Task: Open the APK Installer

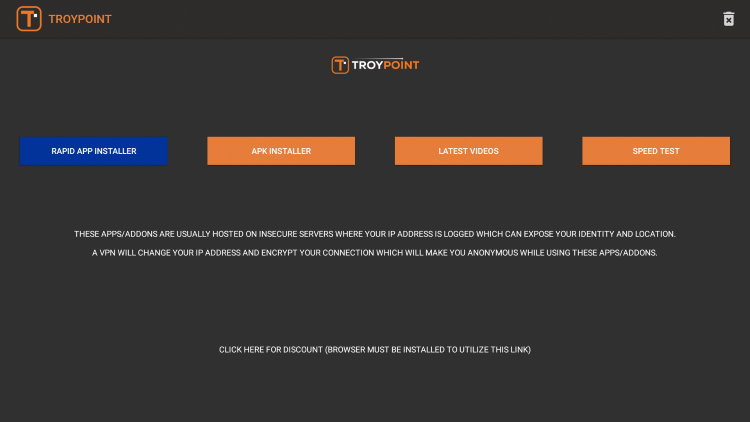Action: [x=281, y=151]
